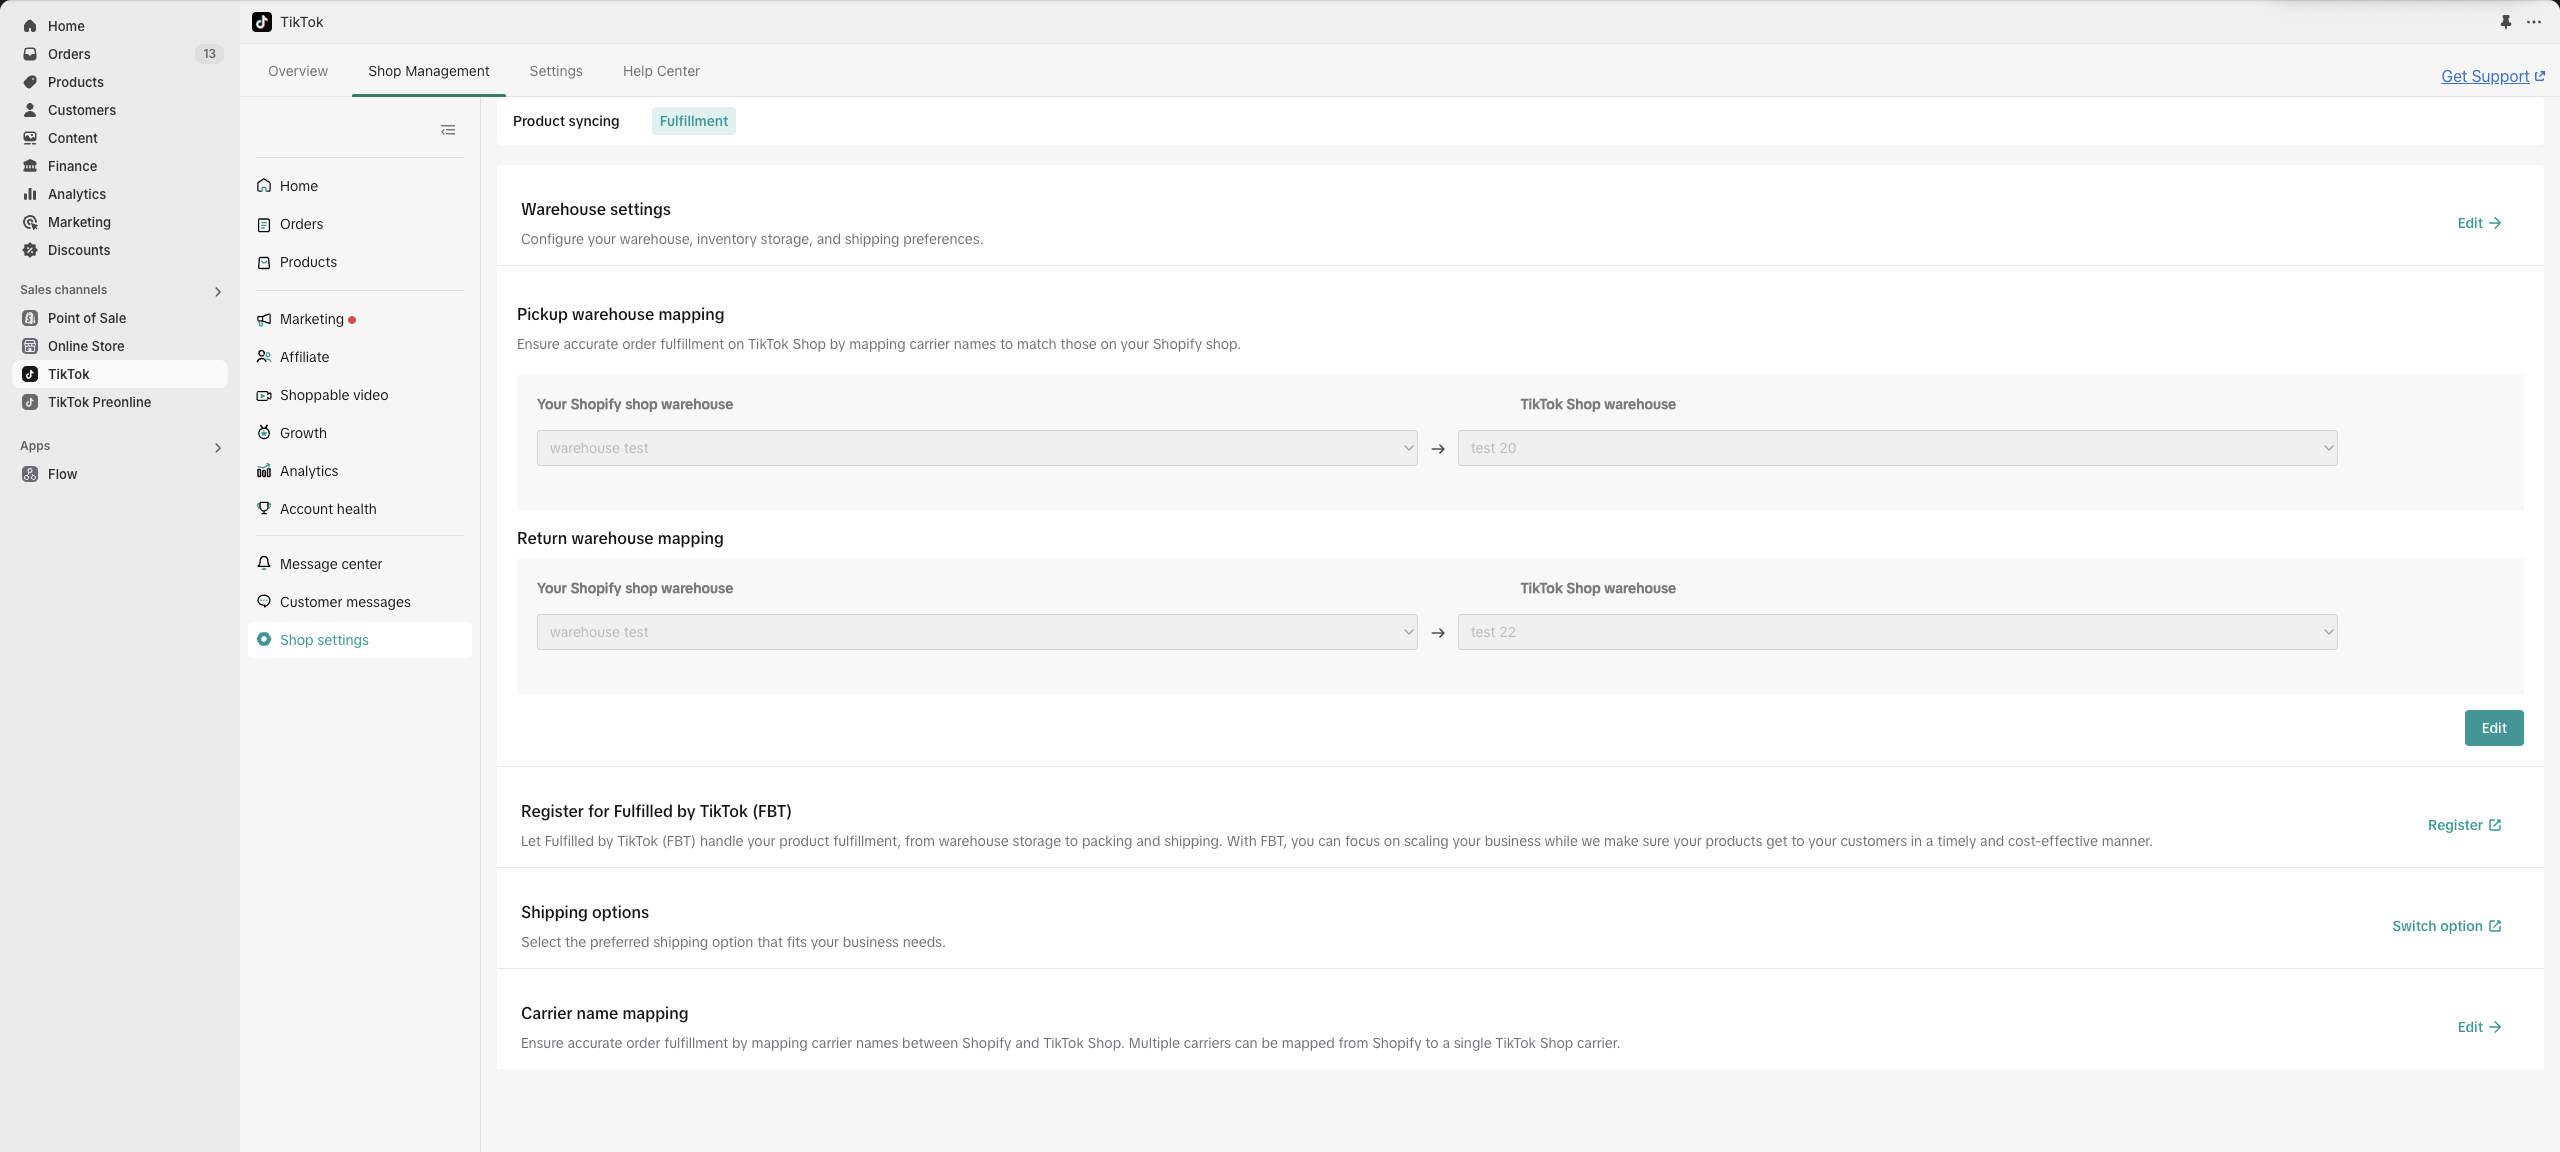Viewport: 2560px width, 1152px height.
Task: Open the three-dots more options menu
Action: click(x=2533, y=22)
